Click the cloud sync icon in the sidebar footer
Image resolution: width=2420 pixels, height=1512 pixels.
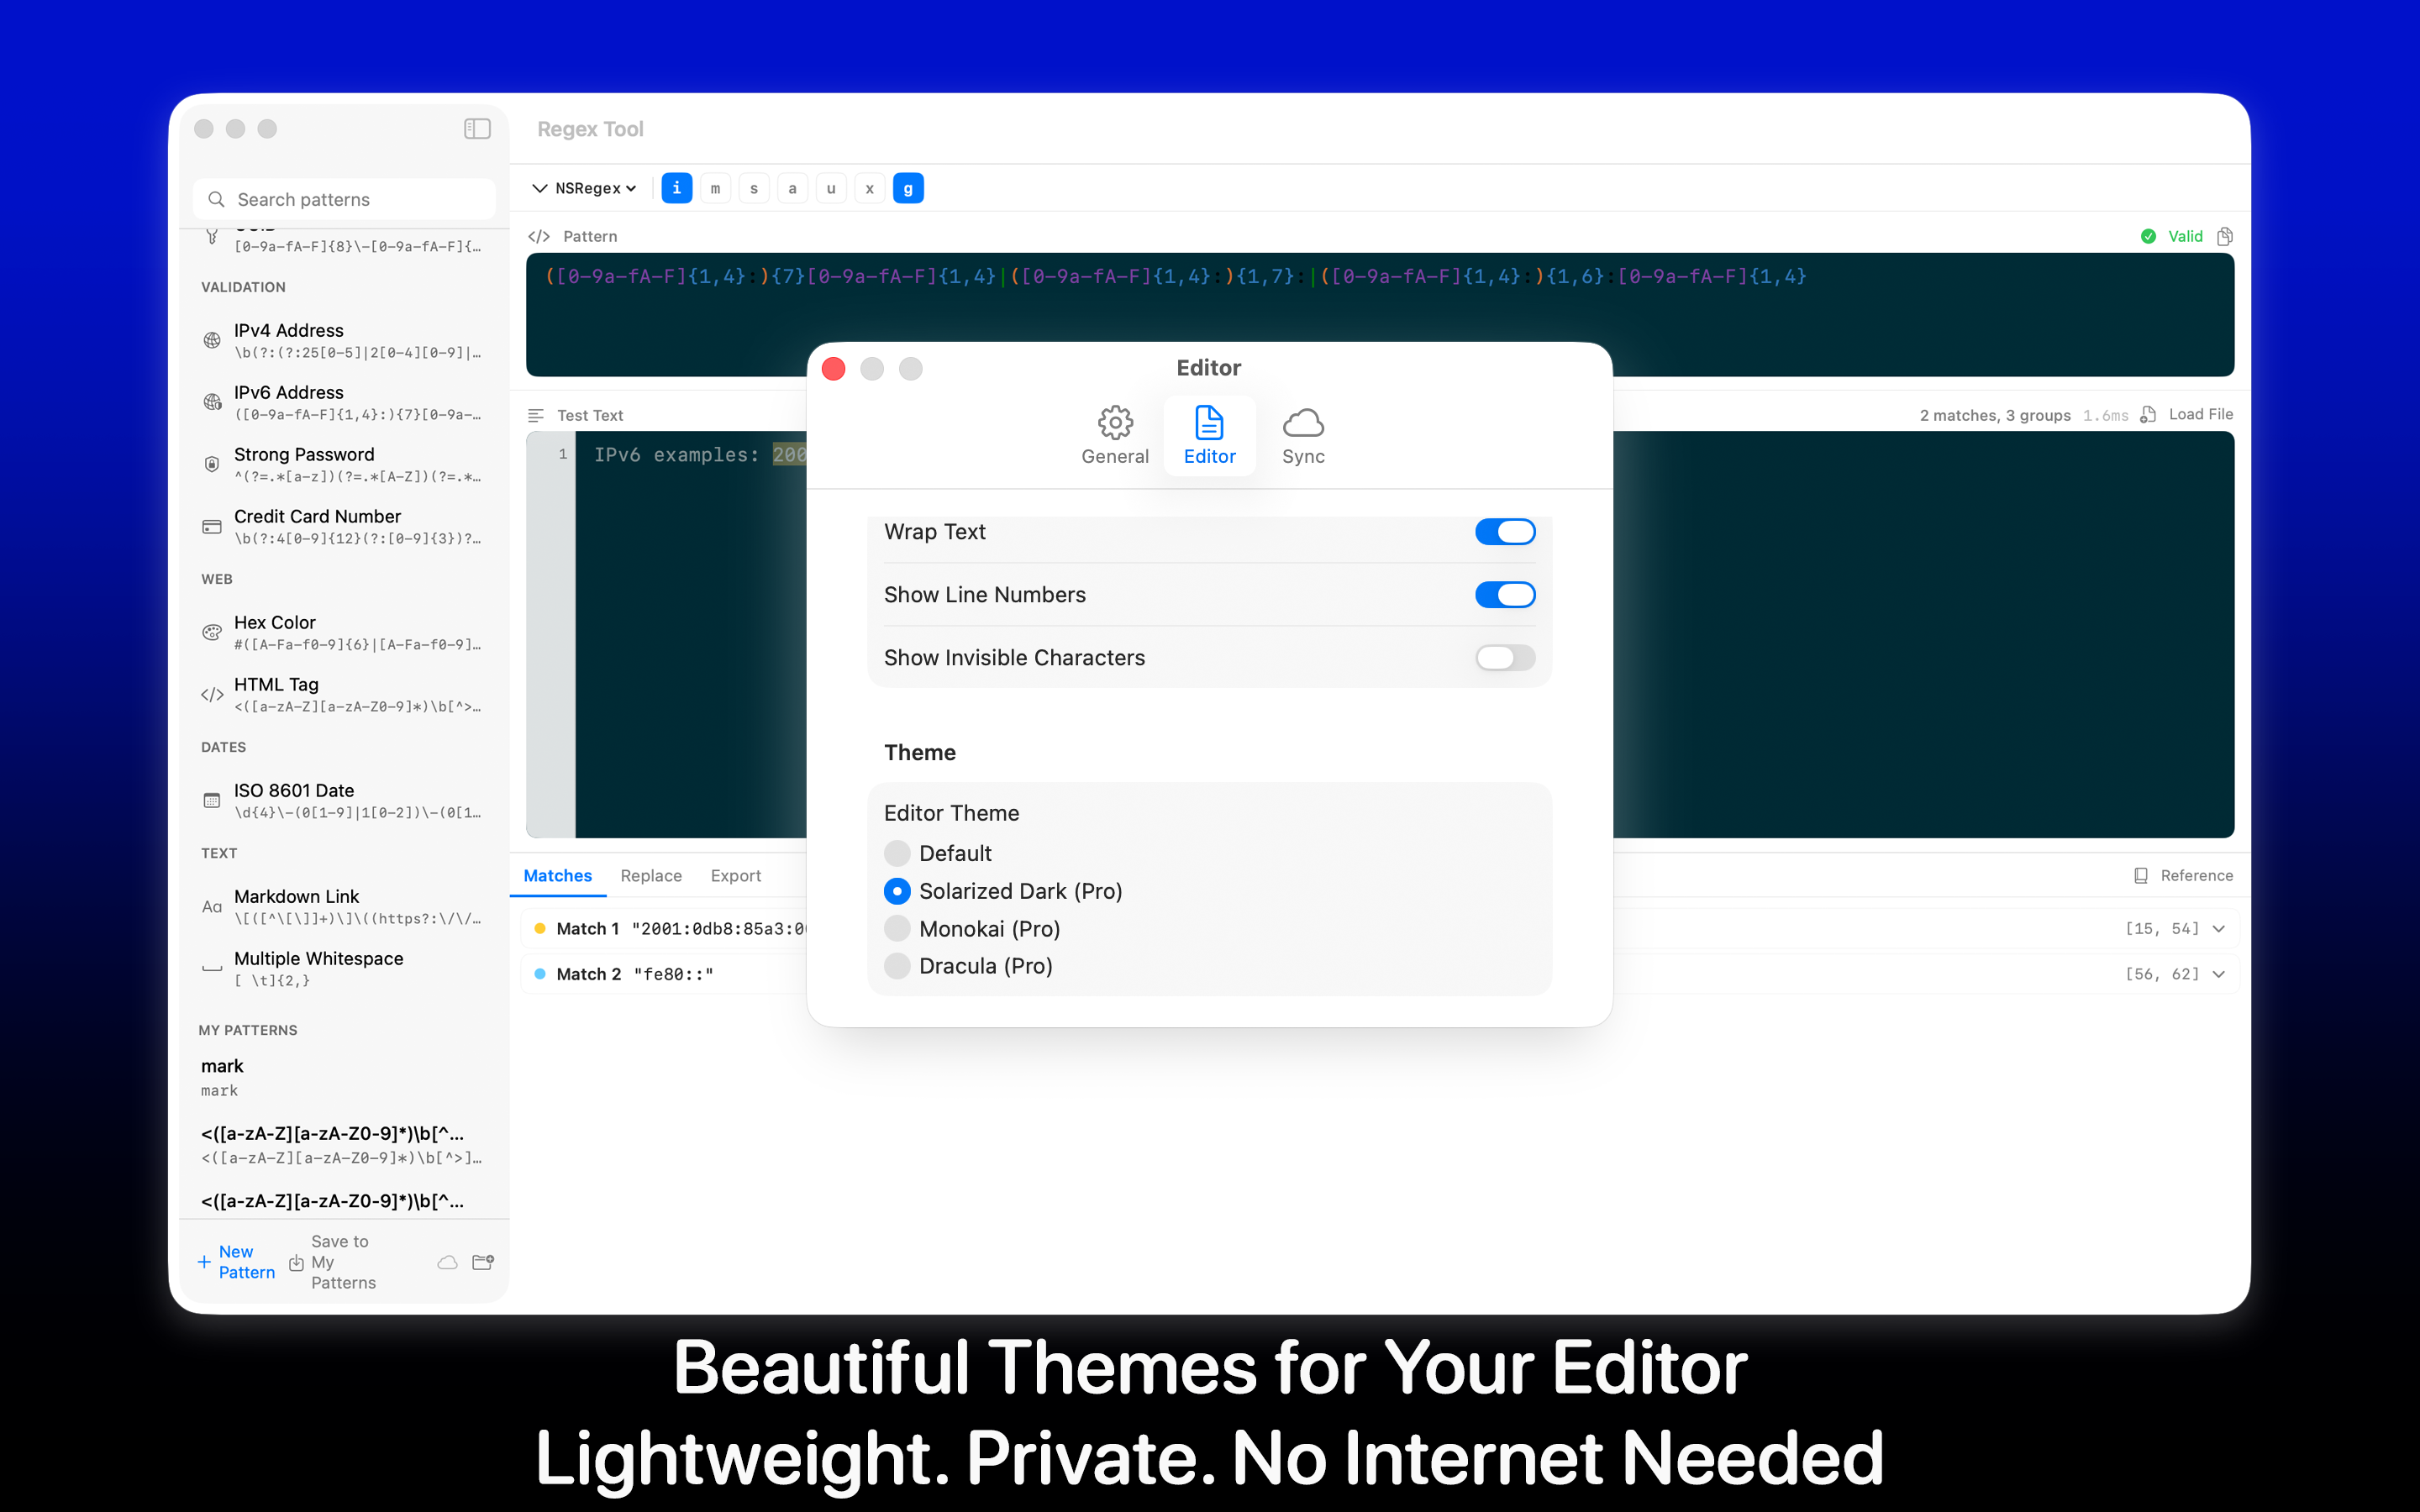[447, 1262]
